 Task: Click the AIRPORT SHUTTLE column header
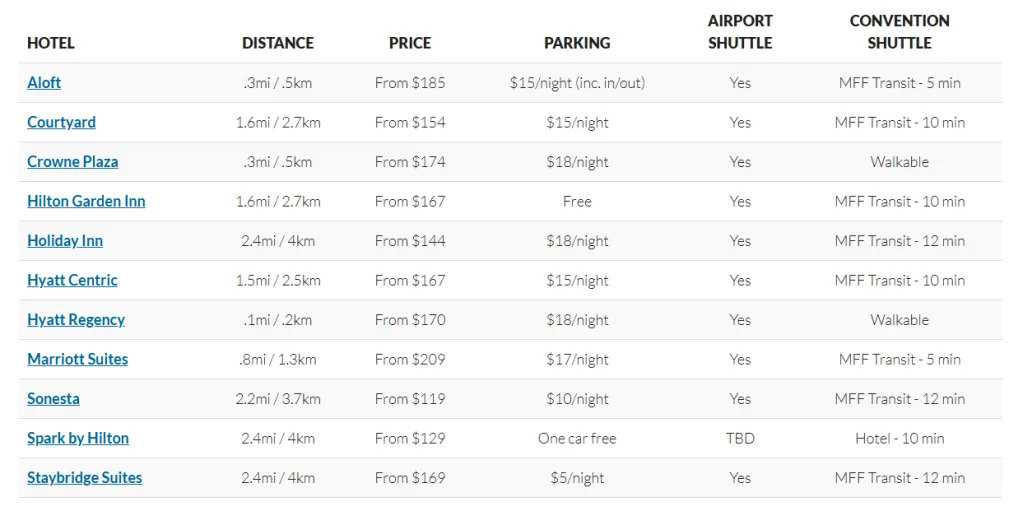740,32
